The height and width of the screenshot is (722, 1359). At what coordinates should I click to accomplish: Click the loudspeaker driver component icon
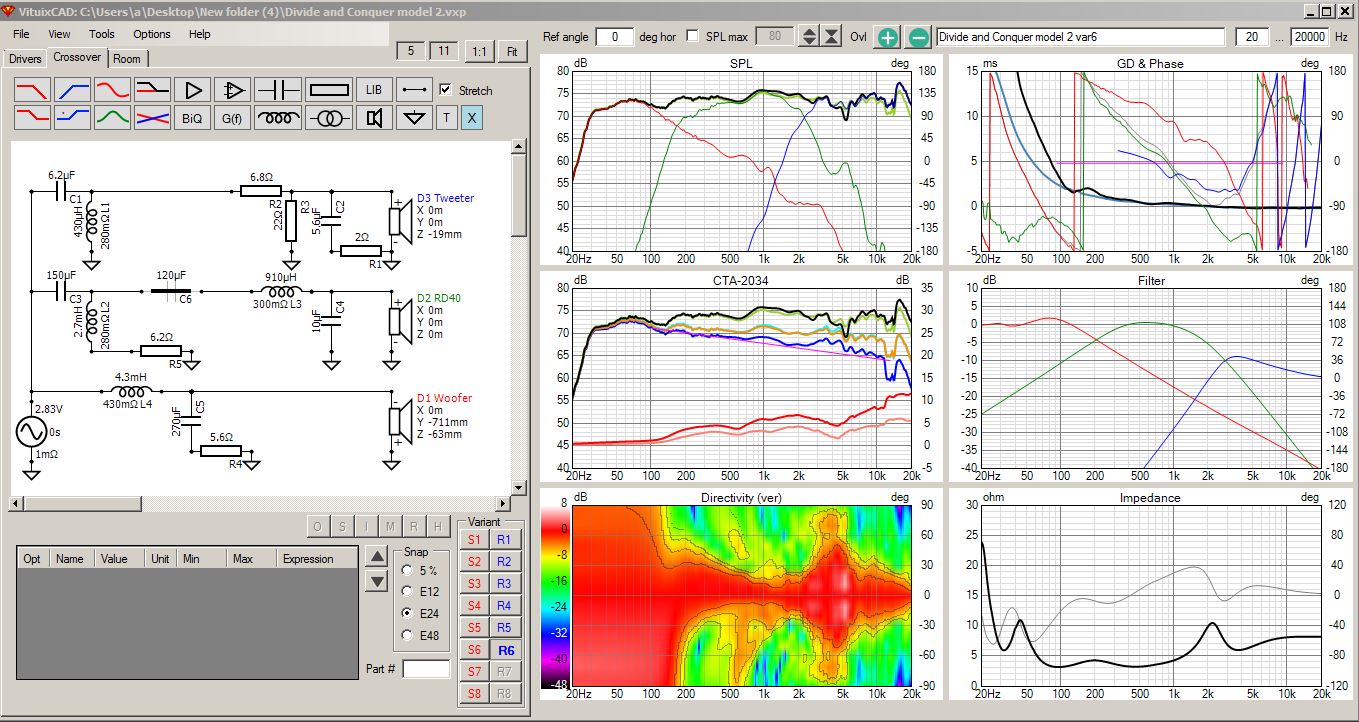[x=375, y=118]
